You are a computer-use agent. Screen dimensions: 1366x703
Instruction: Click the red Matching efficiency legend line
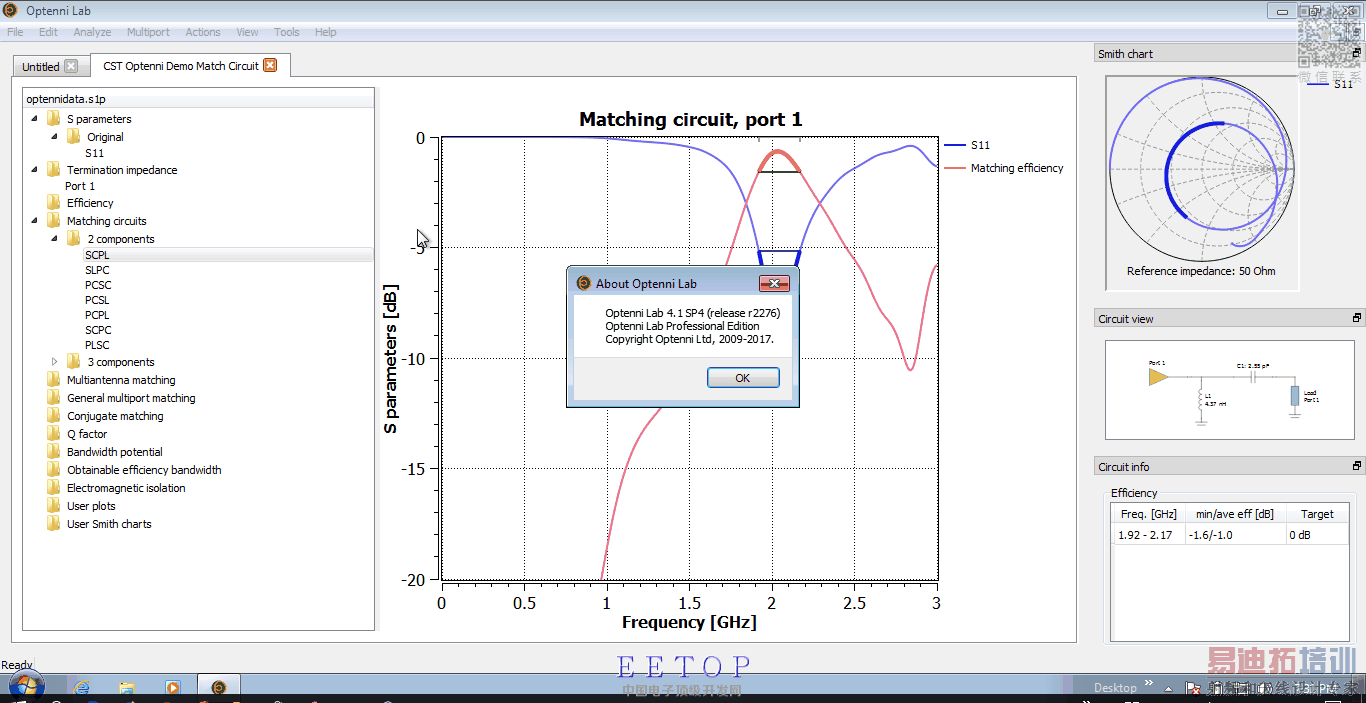953,168
